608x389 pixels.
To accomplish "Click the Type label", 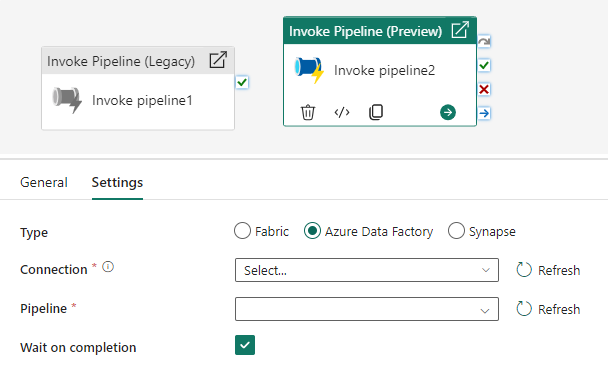I will 34,232.
